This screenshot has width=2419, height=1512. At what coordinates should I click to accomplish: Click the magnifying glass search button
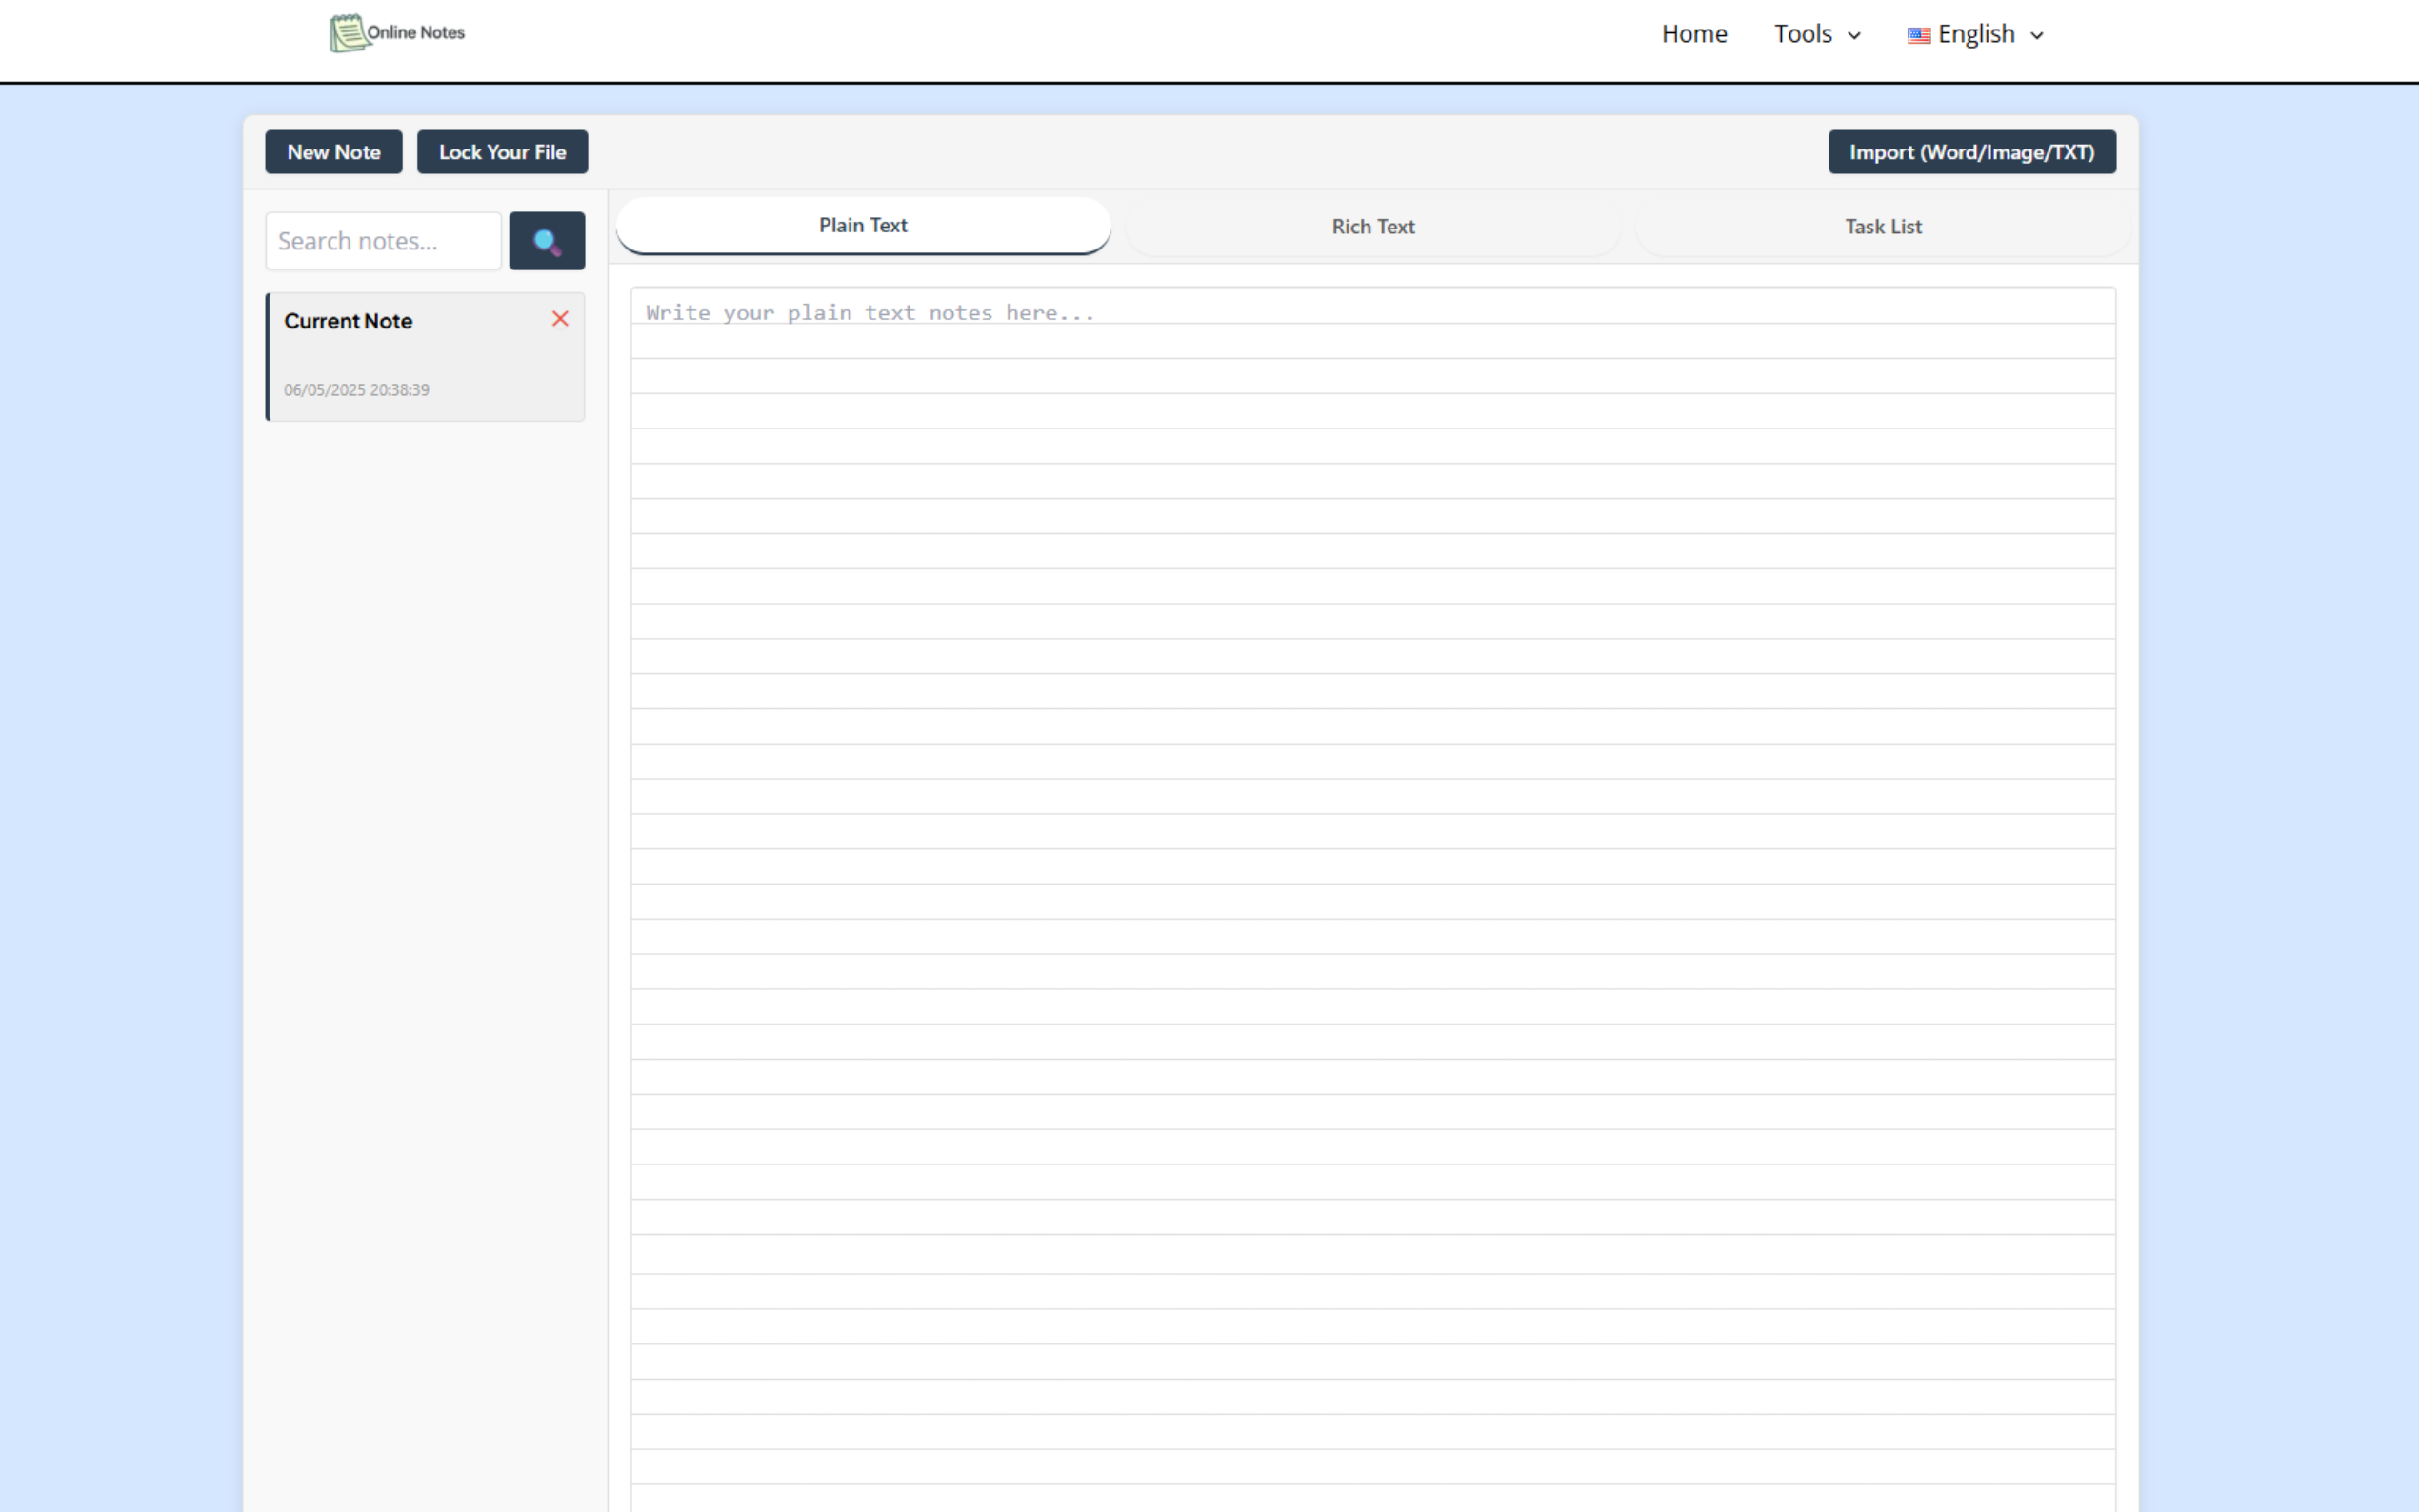click(x=546, y=241)
